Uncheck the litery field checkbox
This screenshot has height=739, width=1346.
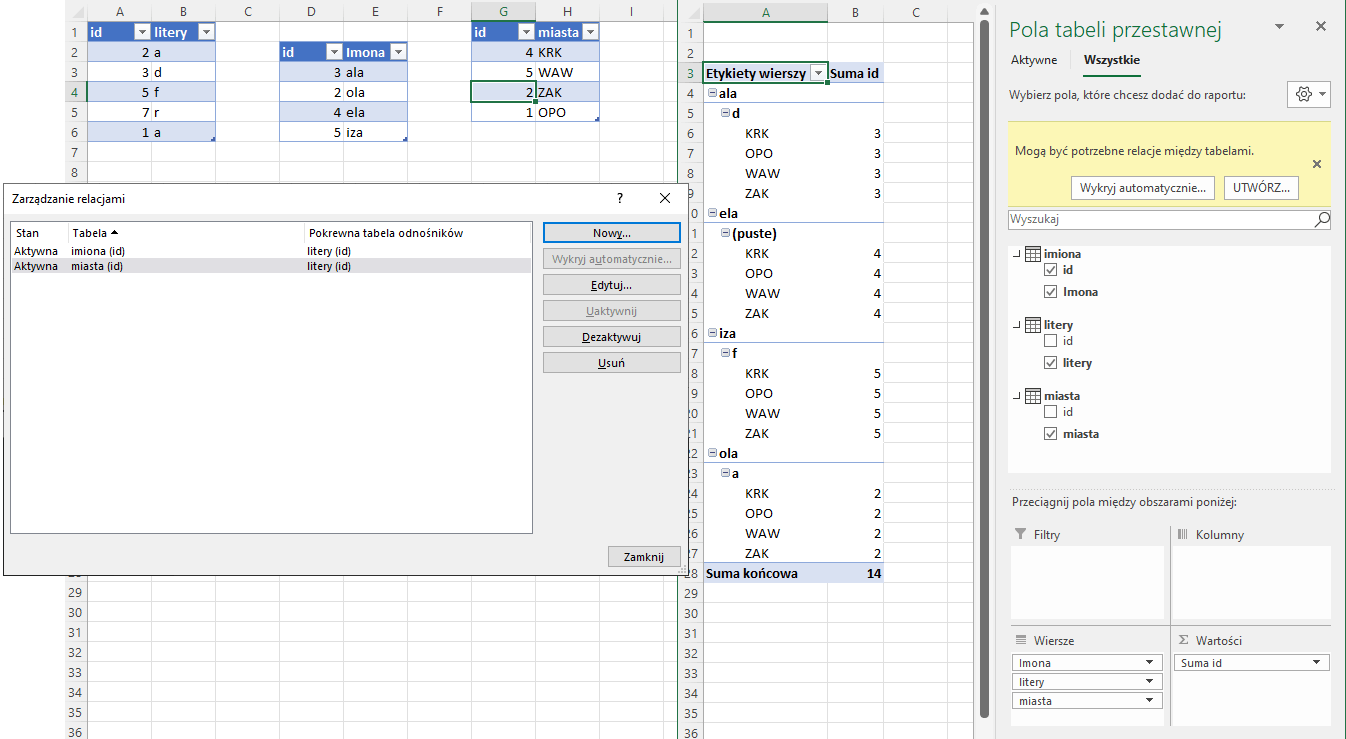pos(1050,363)
